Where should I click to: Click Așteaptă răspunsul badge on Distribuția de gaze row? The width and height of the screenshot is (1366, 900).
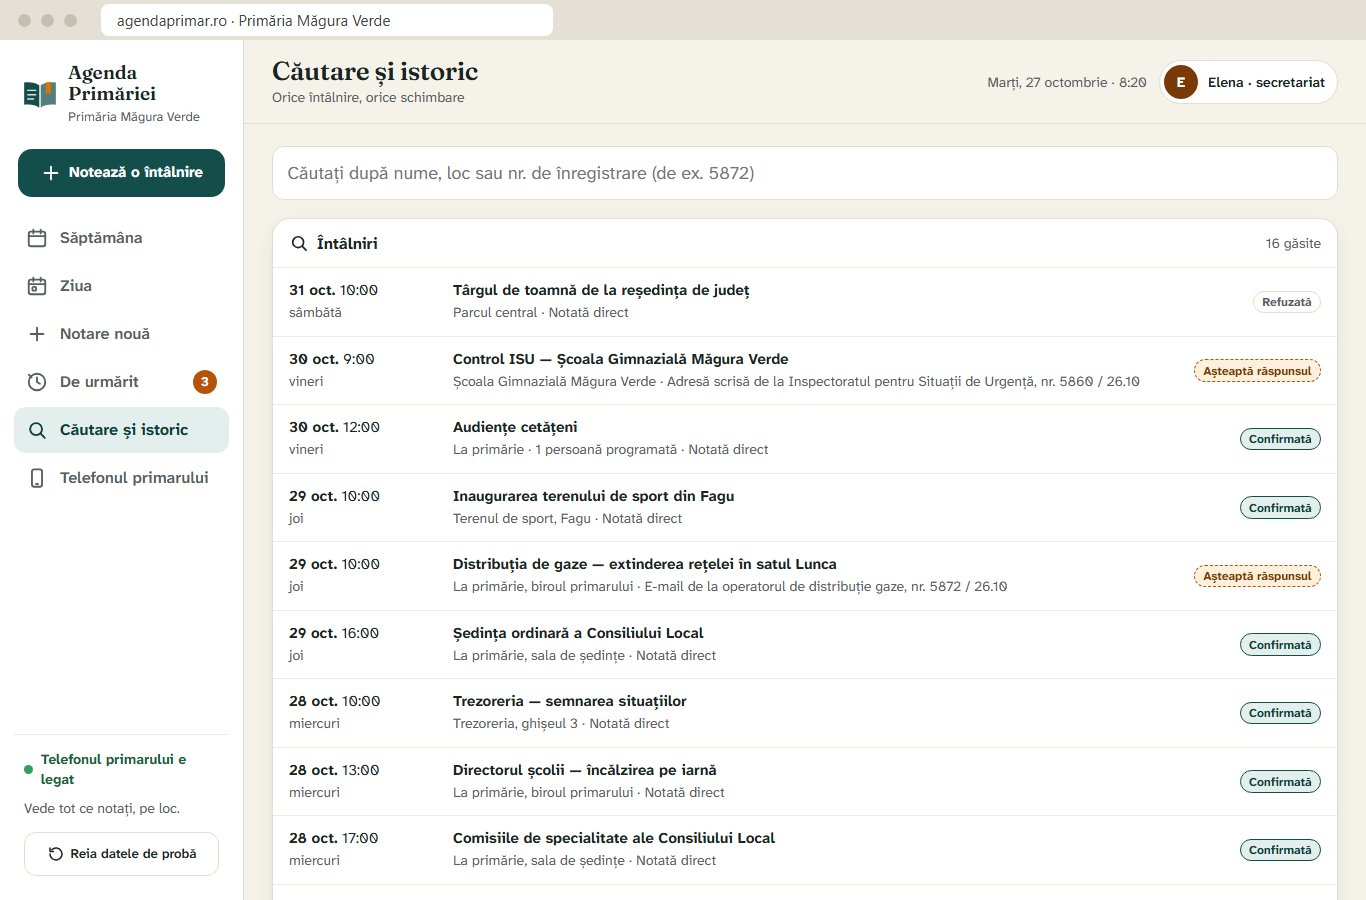click(1257, 576)
